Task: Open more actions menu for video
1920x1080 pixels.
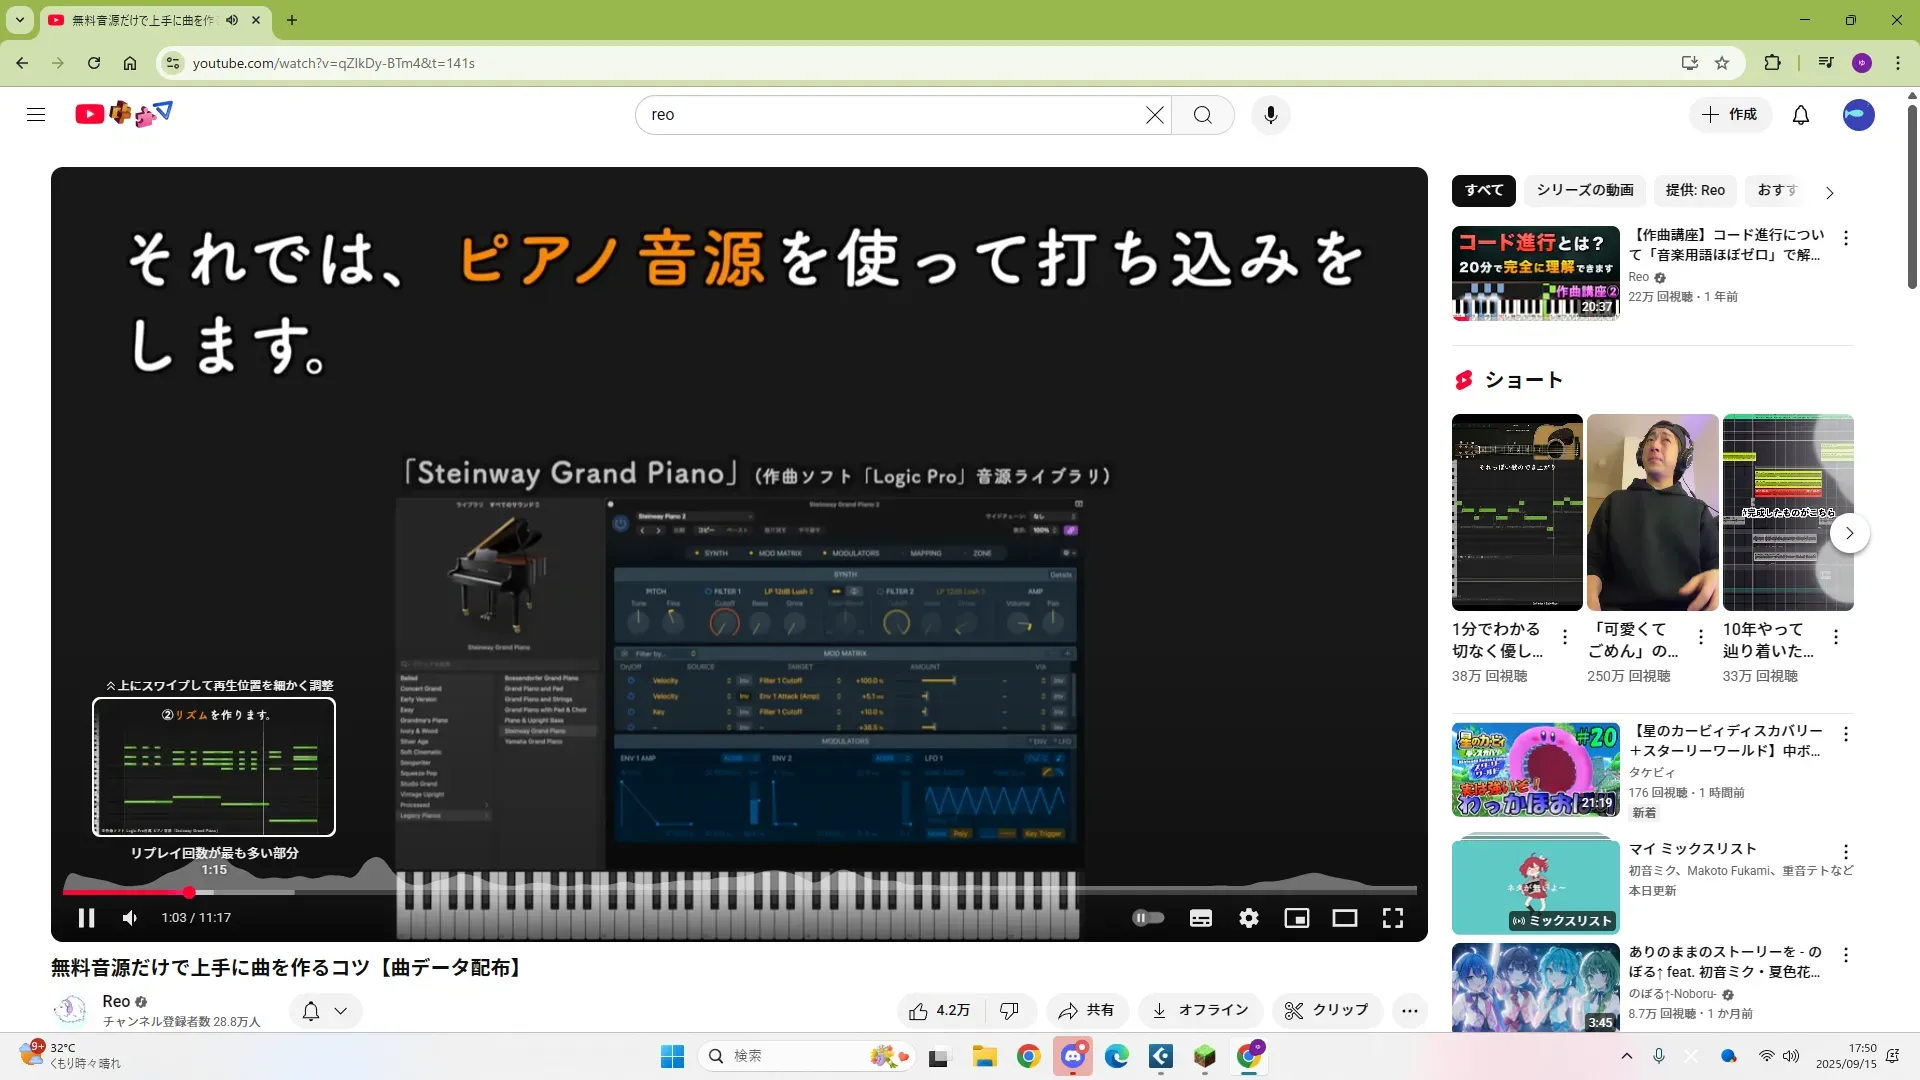Action: point(1409,1011)
